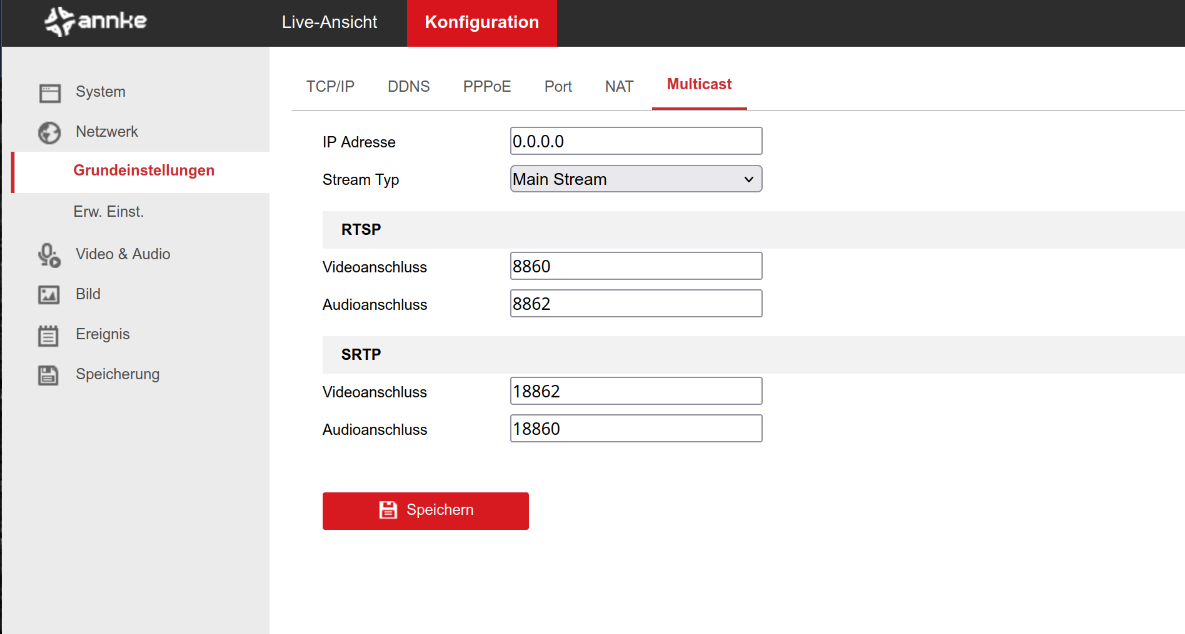Screen dimensions: 1185x634
Task: Open the DDNS tab
Action: tap(408, 87)
